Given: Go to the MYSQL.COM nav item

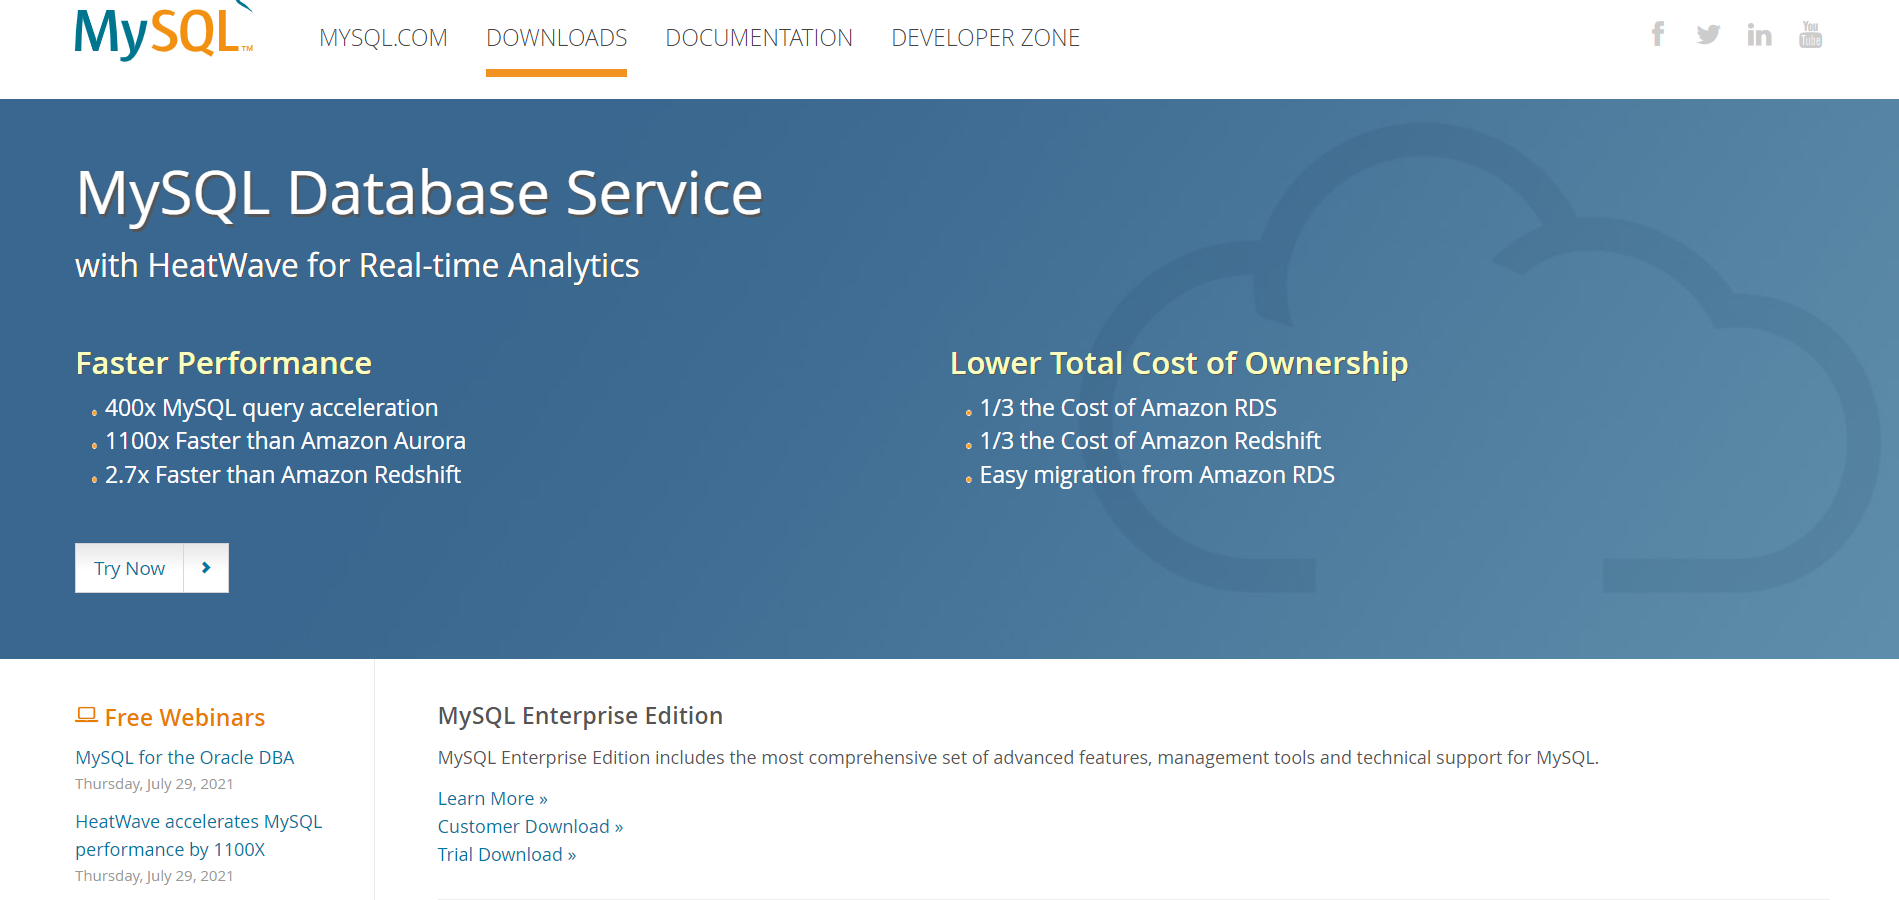Looking at the screenshot, I should [x=383, y=38].
